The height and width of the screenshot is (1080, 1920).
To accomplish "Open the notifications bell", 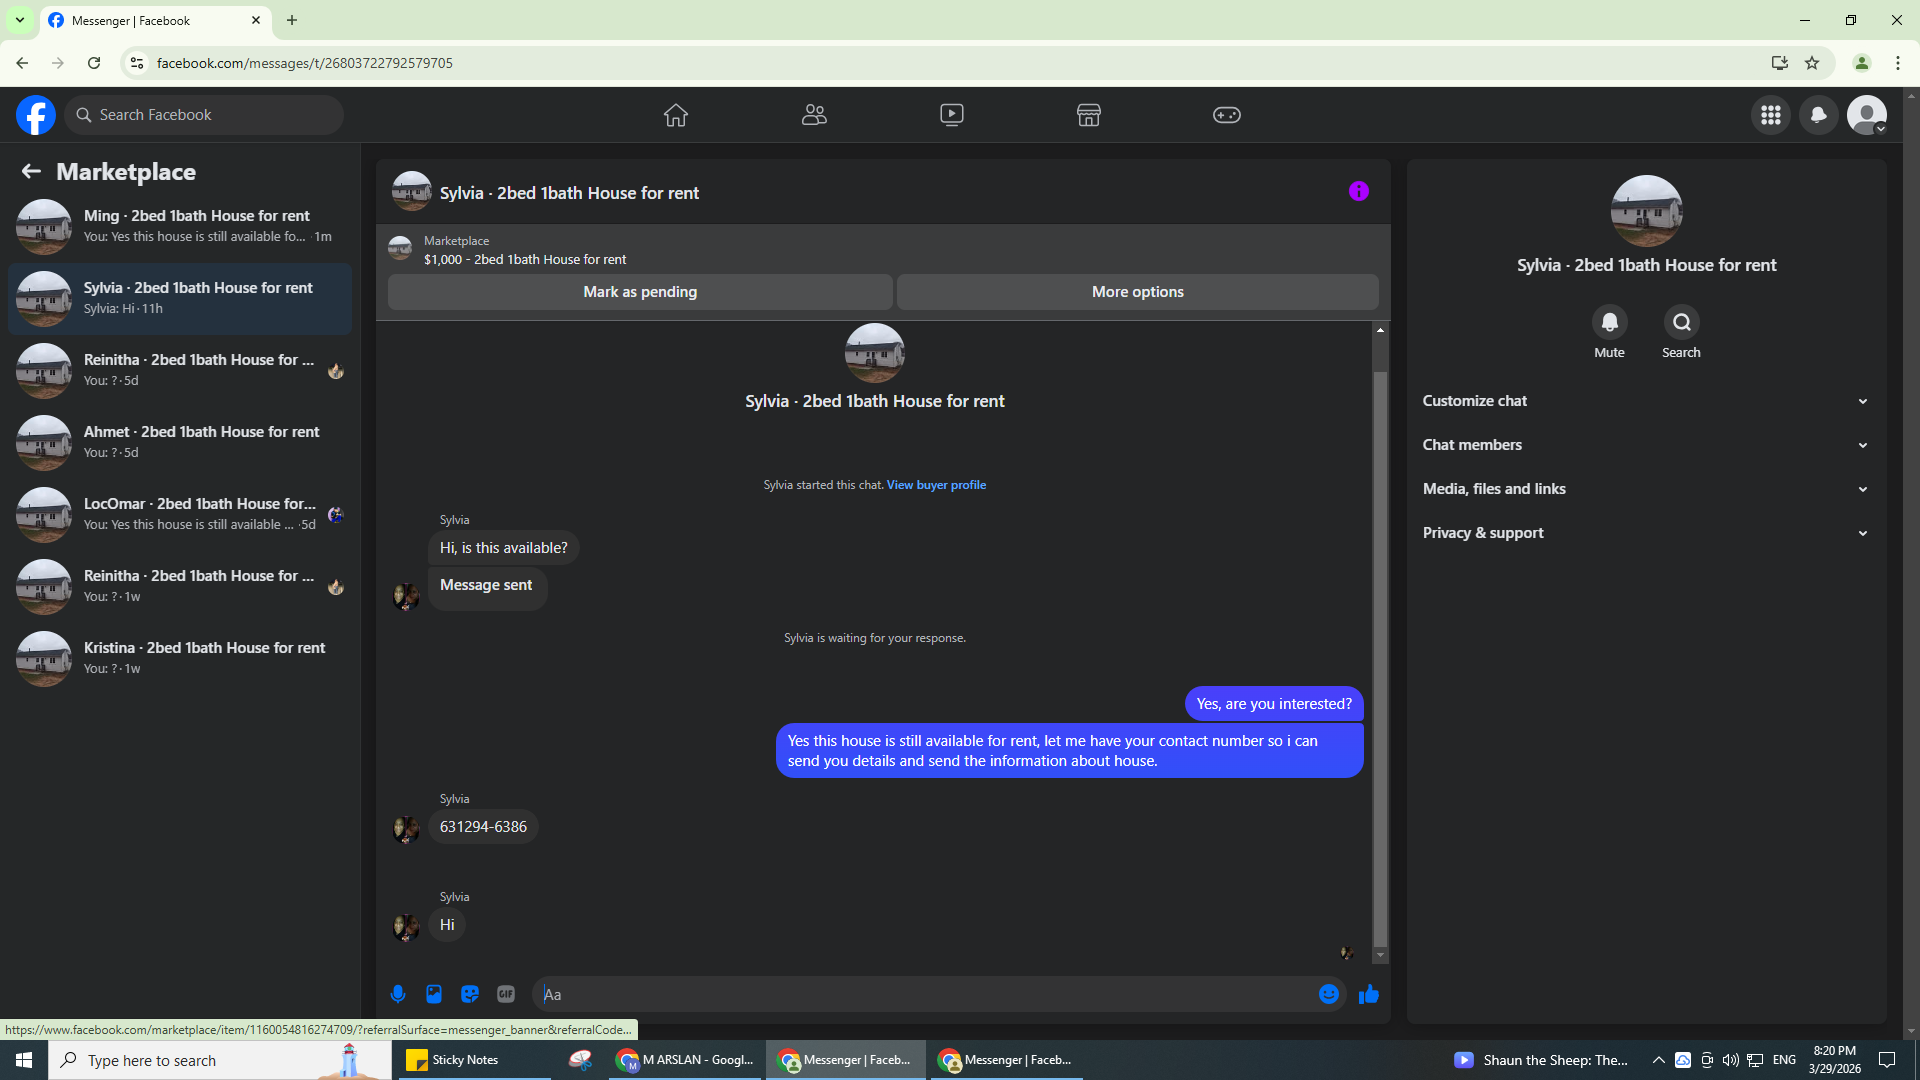I will pos(1819,115).
